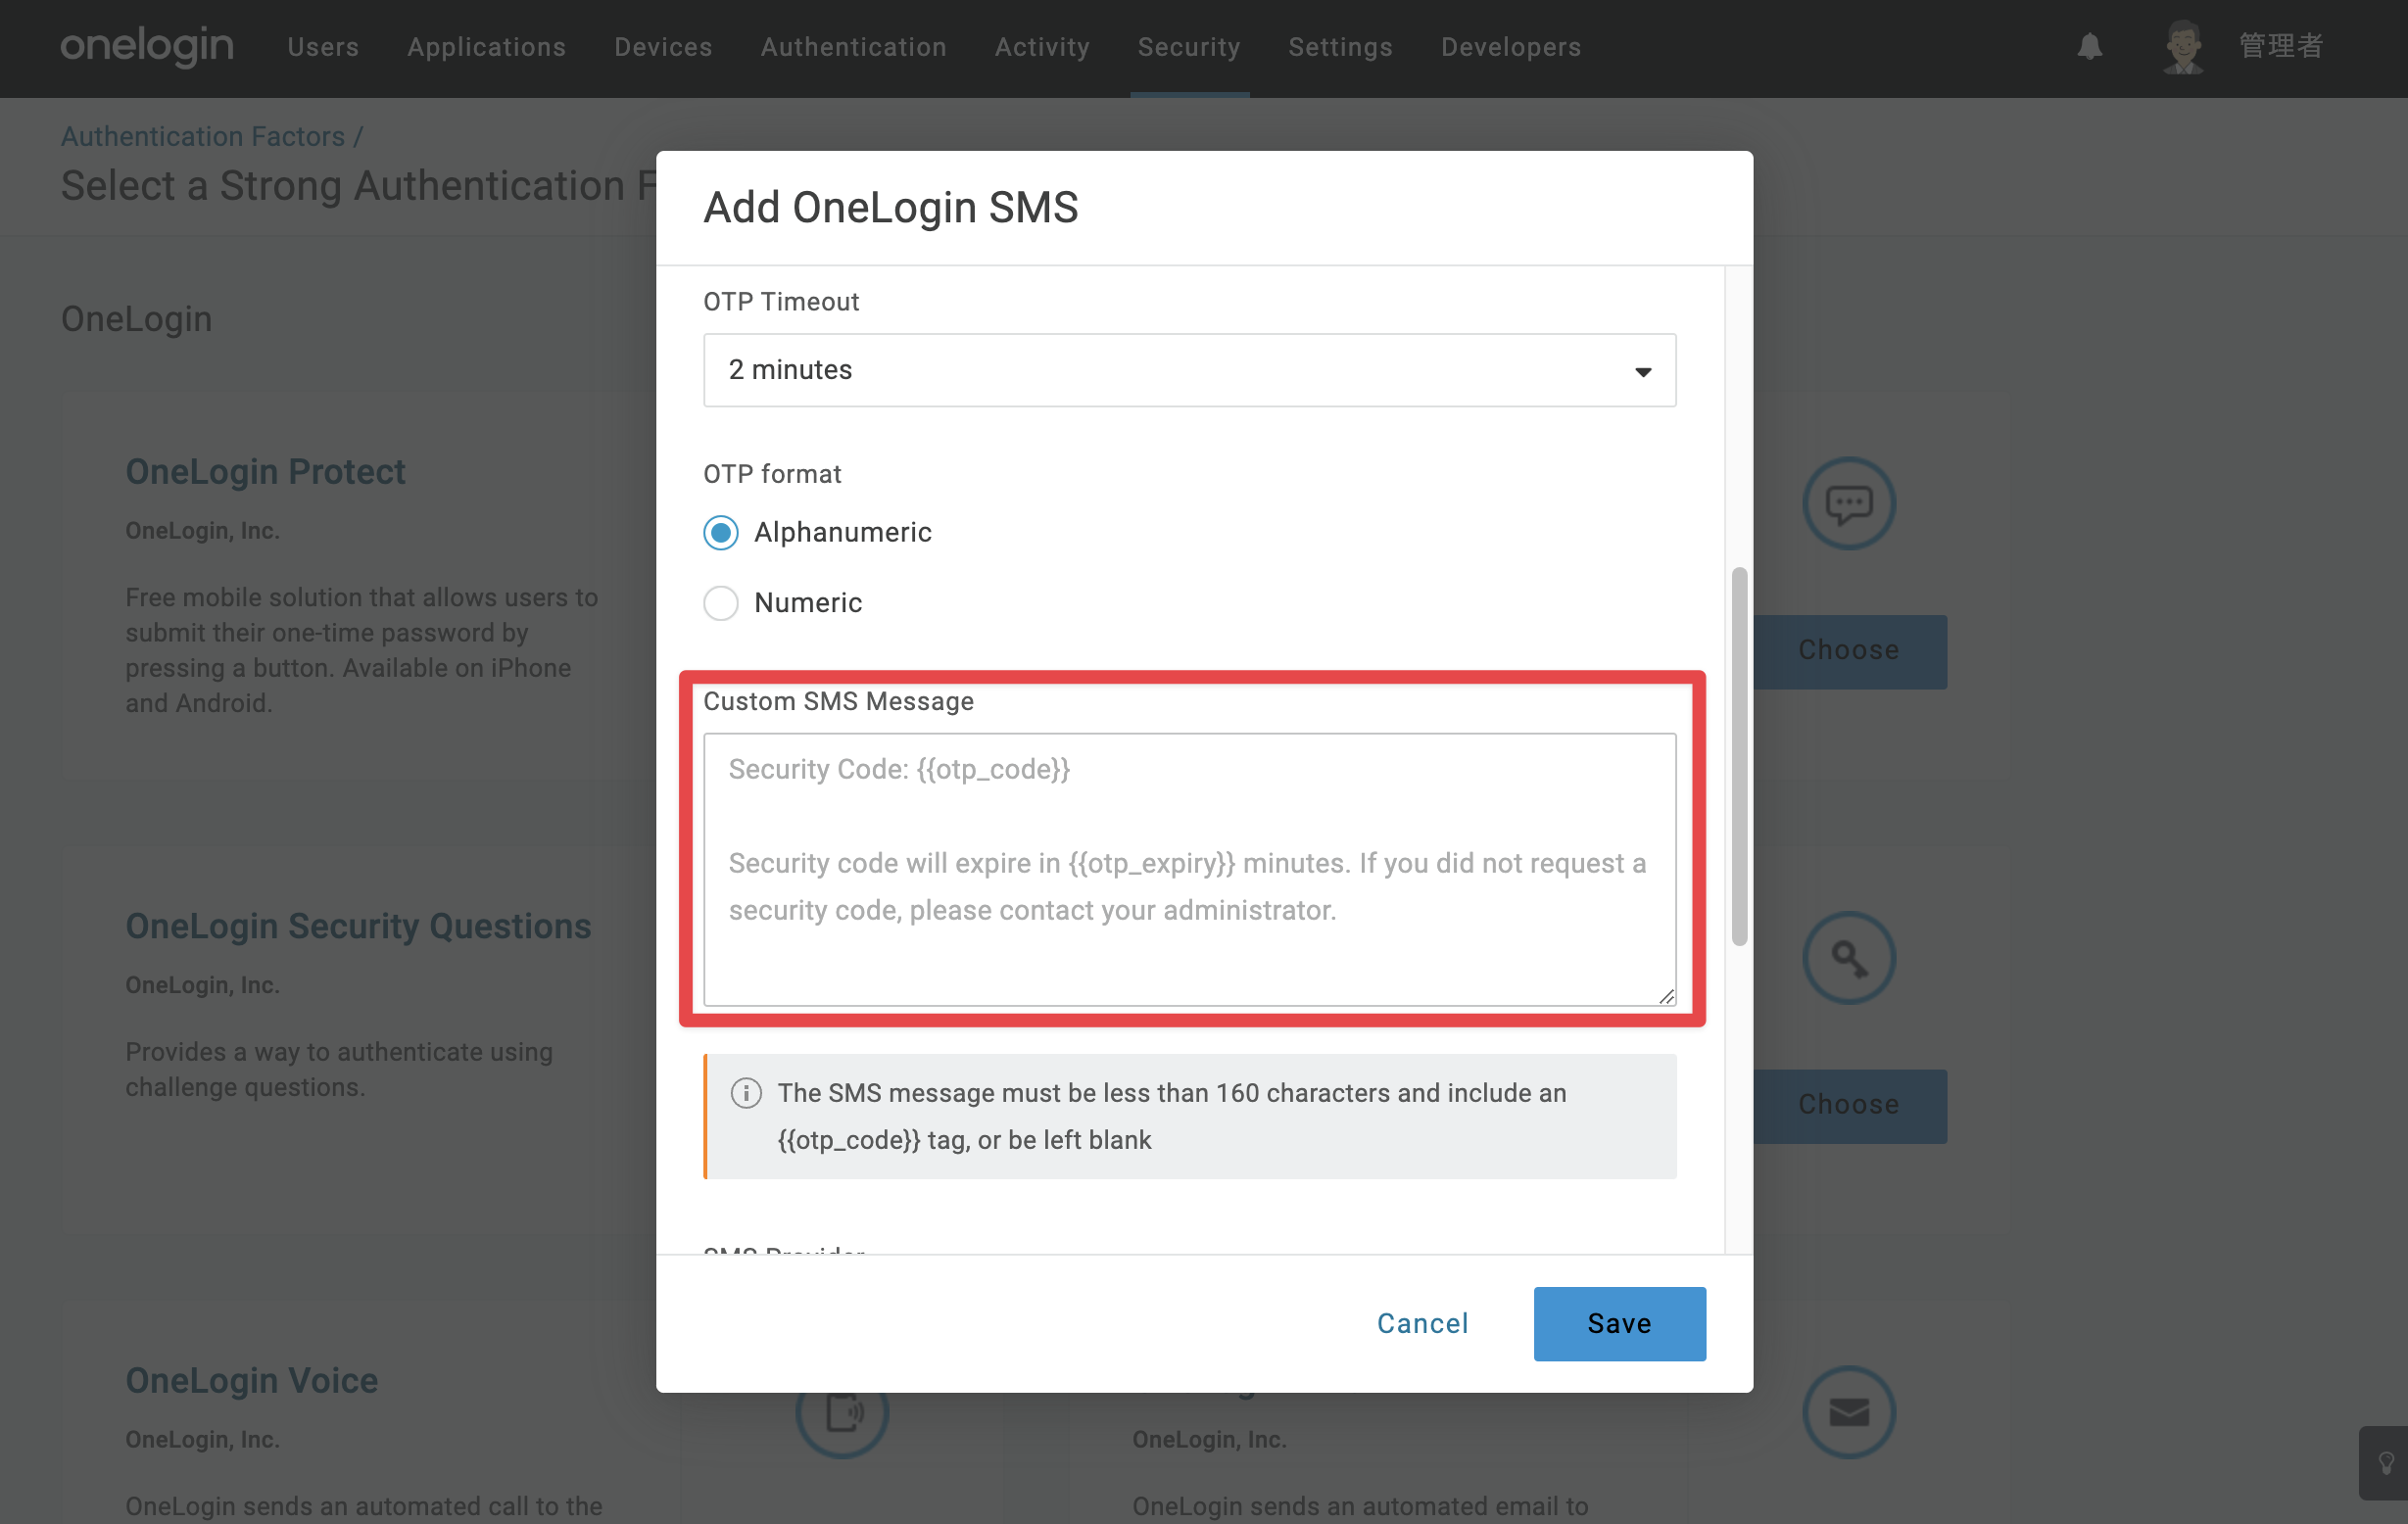Select Alphanumeric OTP format
This screenshot has height=1524, width=2408.
click(x=721, y=532)
